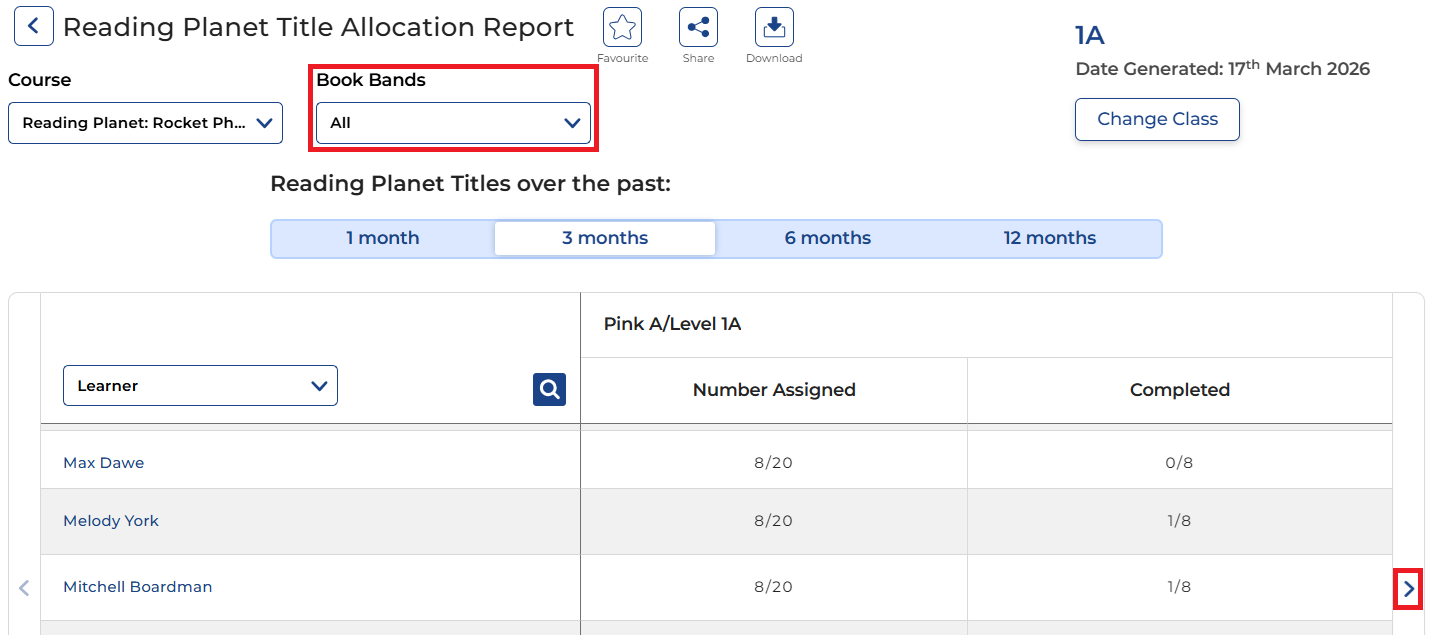Click the back arrow button
This screenshot has height=635, width=1433.
[x=33, y=26]
